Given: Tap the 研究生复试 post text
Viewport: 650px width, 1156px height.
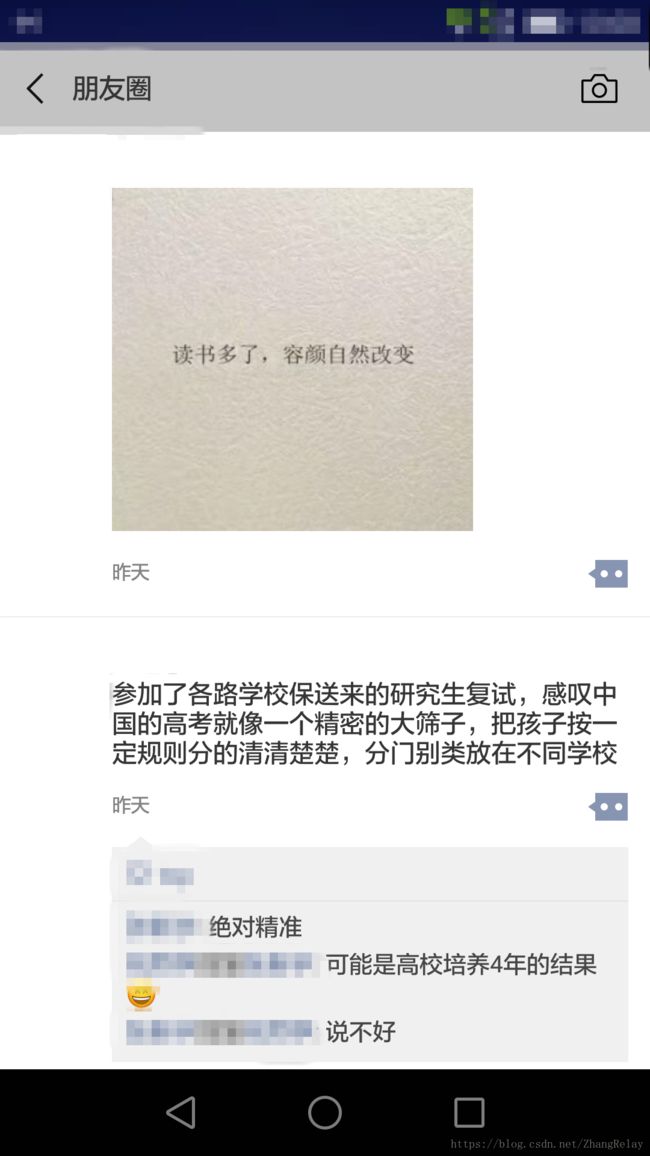Looking at the screenshot, I should pyautogui.click(x=364, y=724).
